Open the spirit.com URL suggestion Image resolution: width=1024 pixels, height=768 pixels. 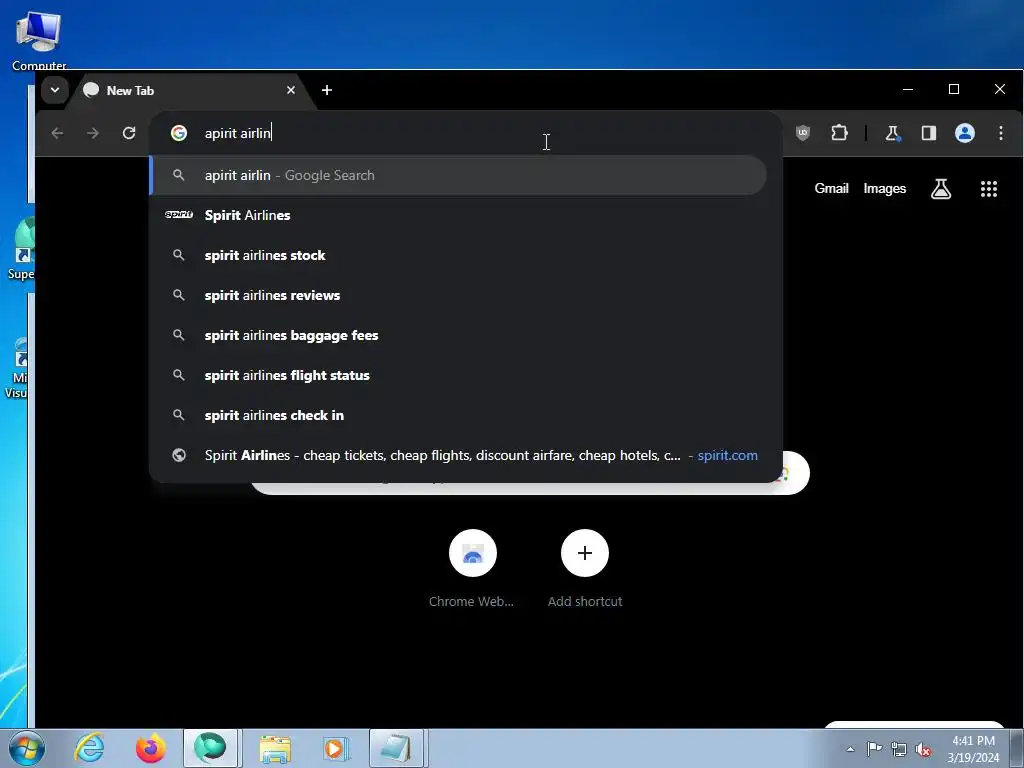(x=458, y=455)
